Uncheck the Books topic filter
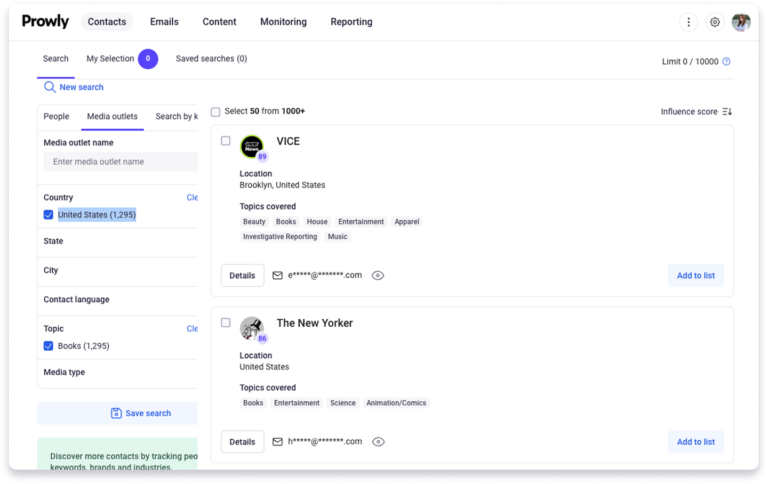The image size is (768, 484). tap(49, 346)
